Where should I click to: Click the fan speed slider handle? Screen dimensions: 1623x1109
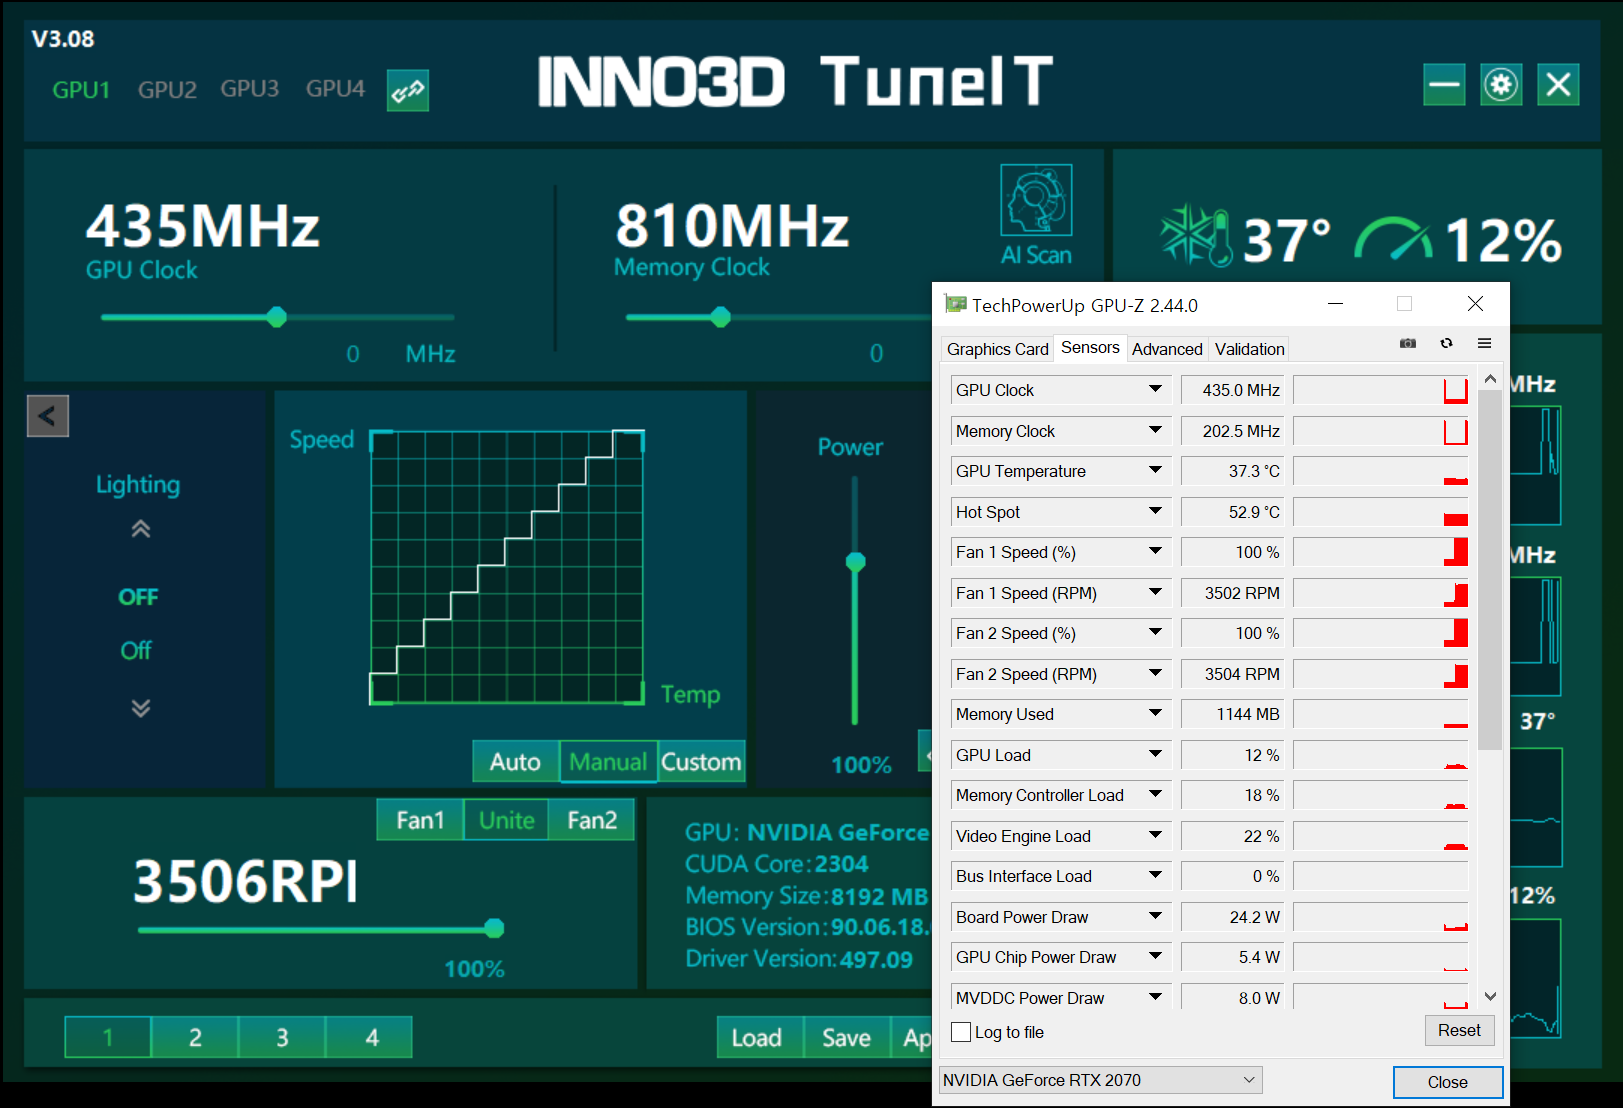point(494,928)
